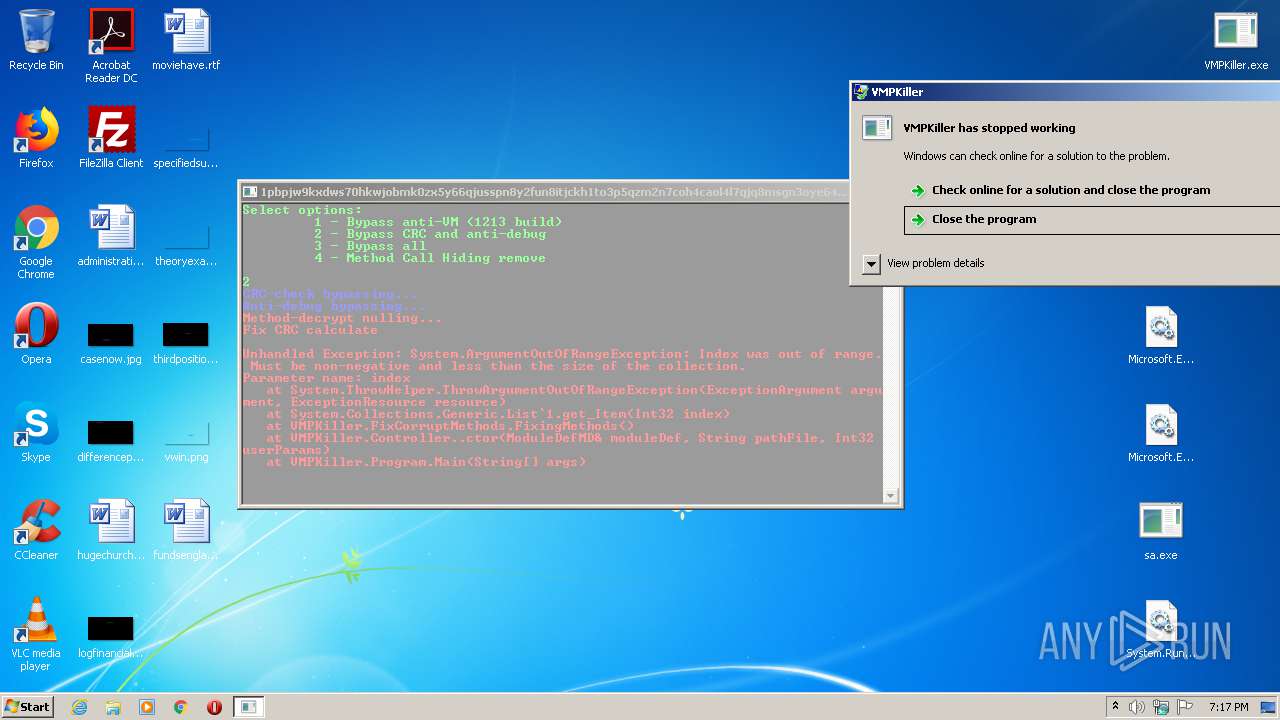The image size is (1280, 720).
Task: Open Action Center flag icon
Action: pyautogui.click(x=1185, y=707)
